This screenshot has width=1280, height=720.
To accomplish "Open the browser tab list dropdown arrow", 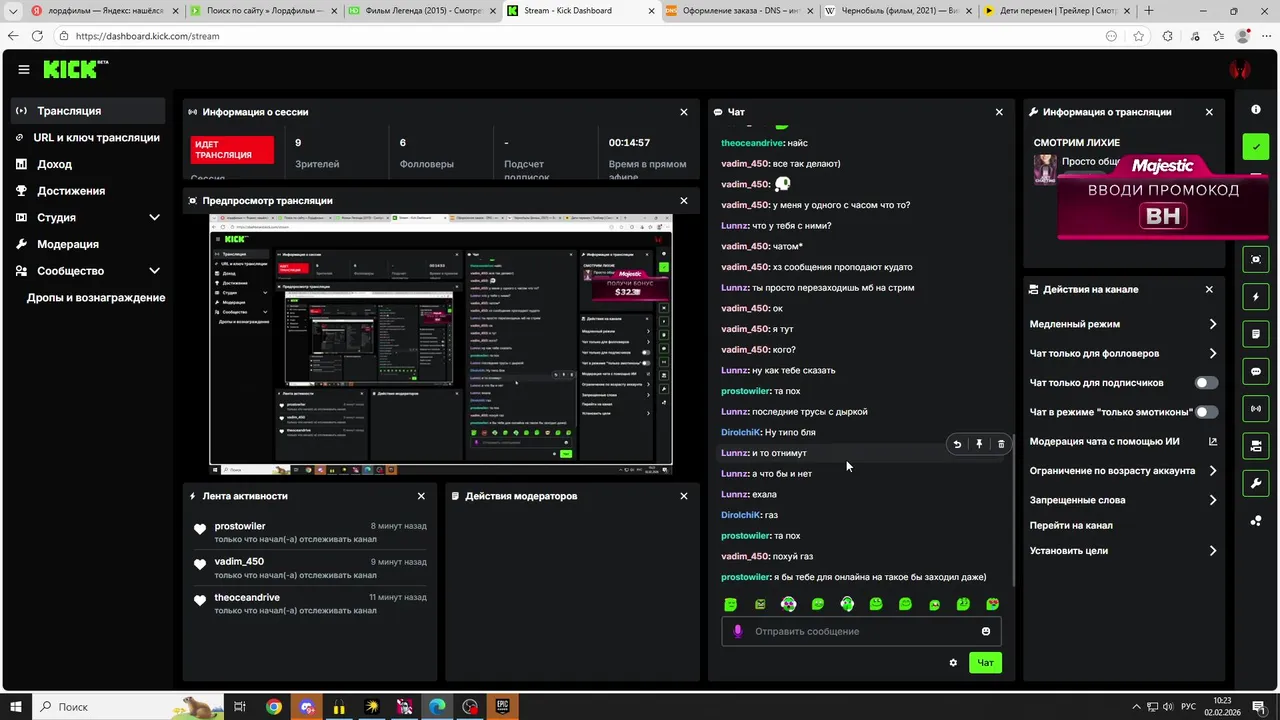I will pos(12,11).
